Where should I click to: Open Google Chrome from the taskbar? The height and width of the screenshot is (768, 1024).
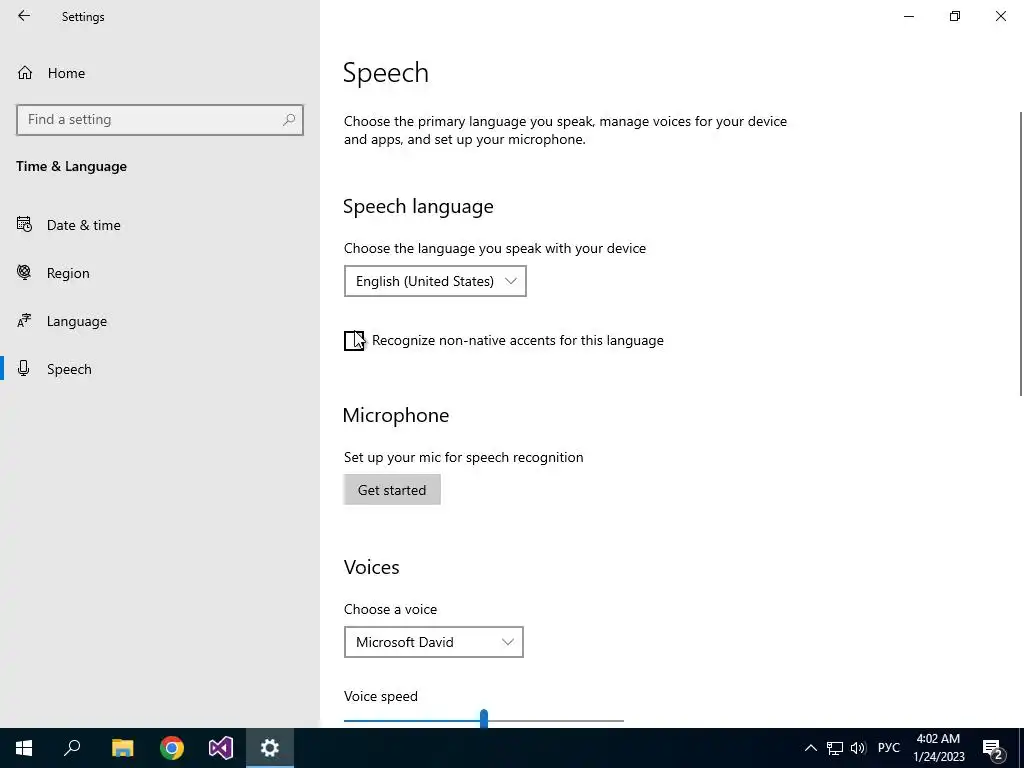pyautogui.click(x=172, y=748)
